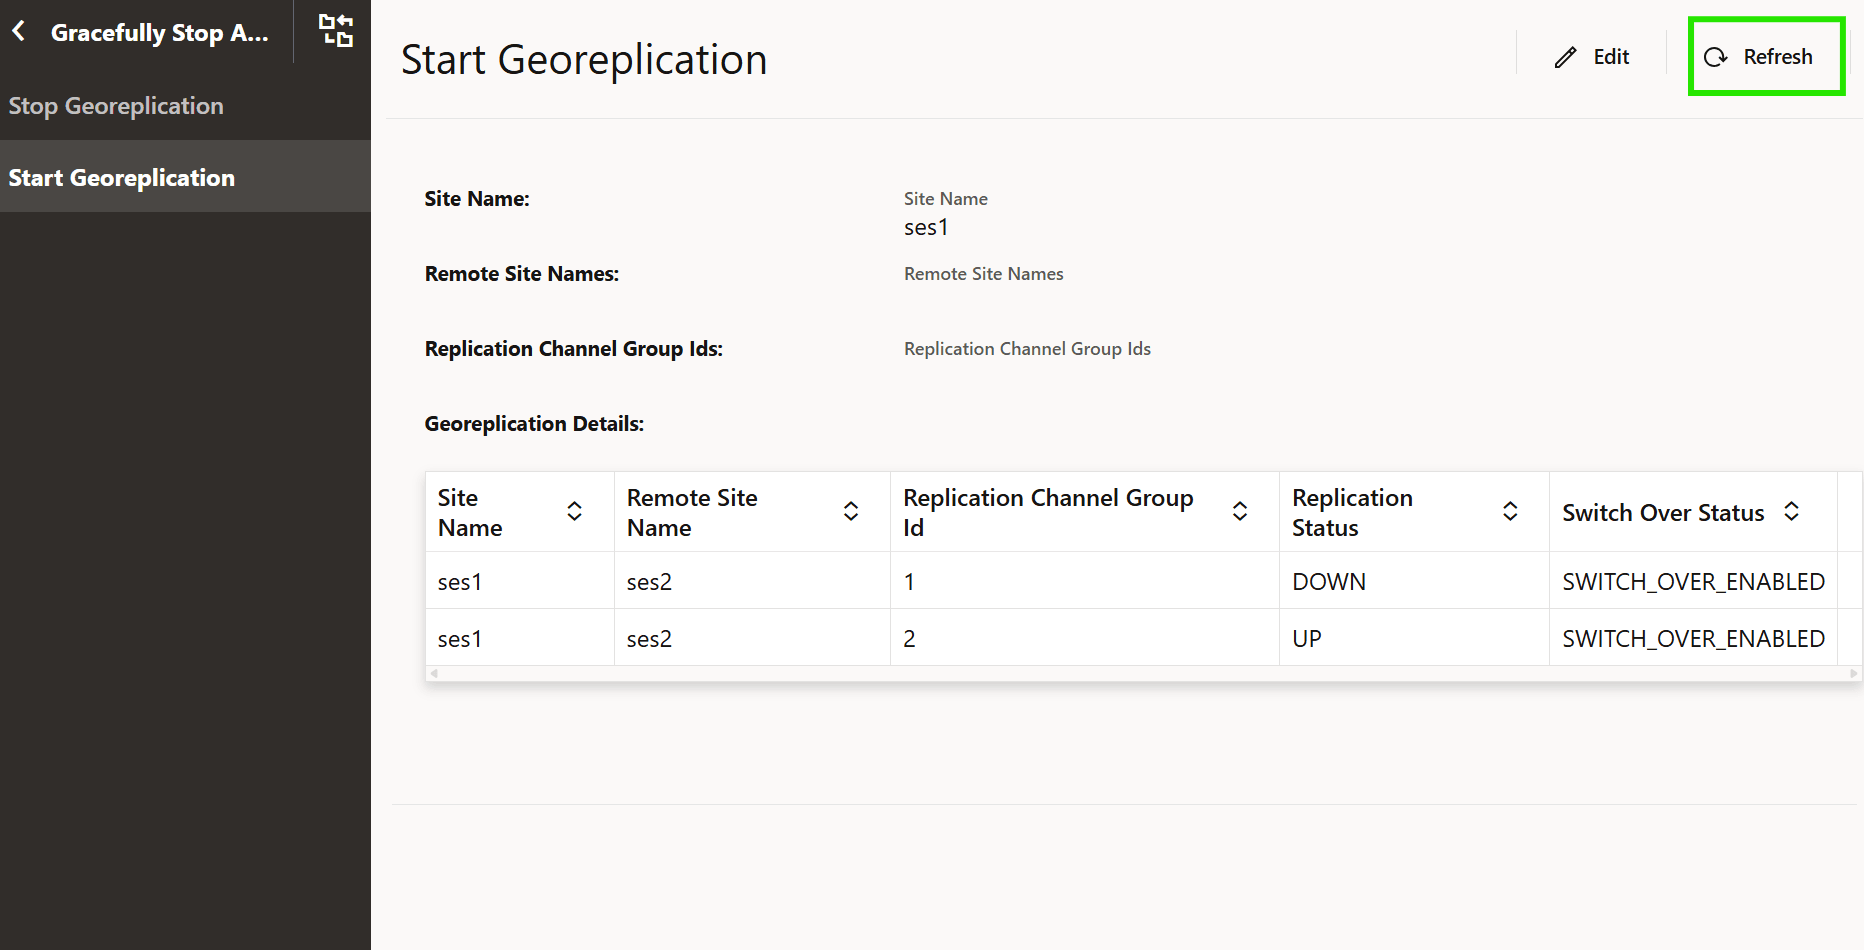
Task: Click the Switch Over Status column header
Action: tap(1693, 512)
